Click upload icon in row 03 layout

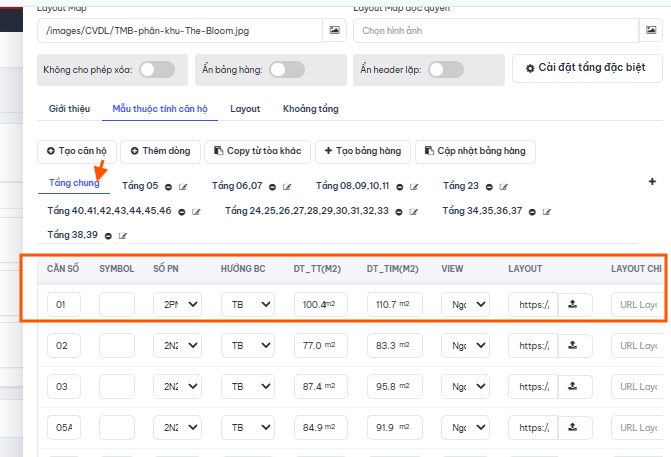[573, 386]
